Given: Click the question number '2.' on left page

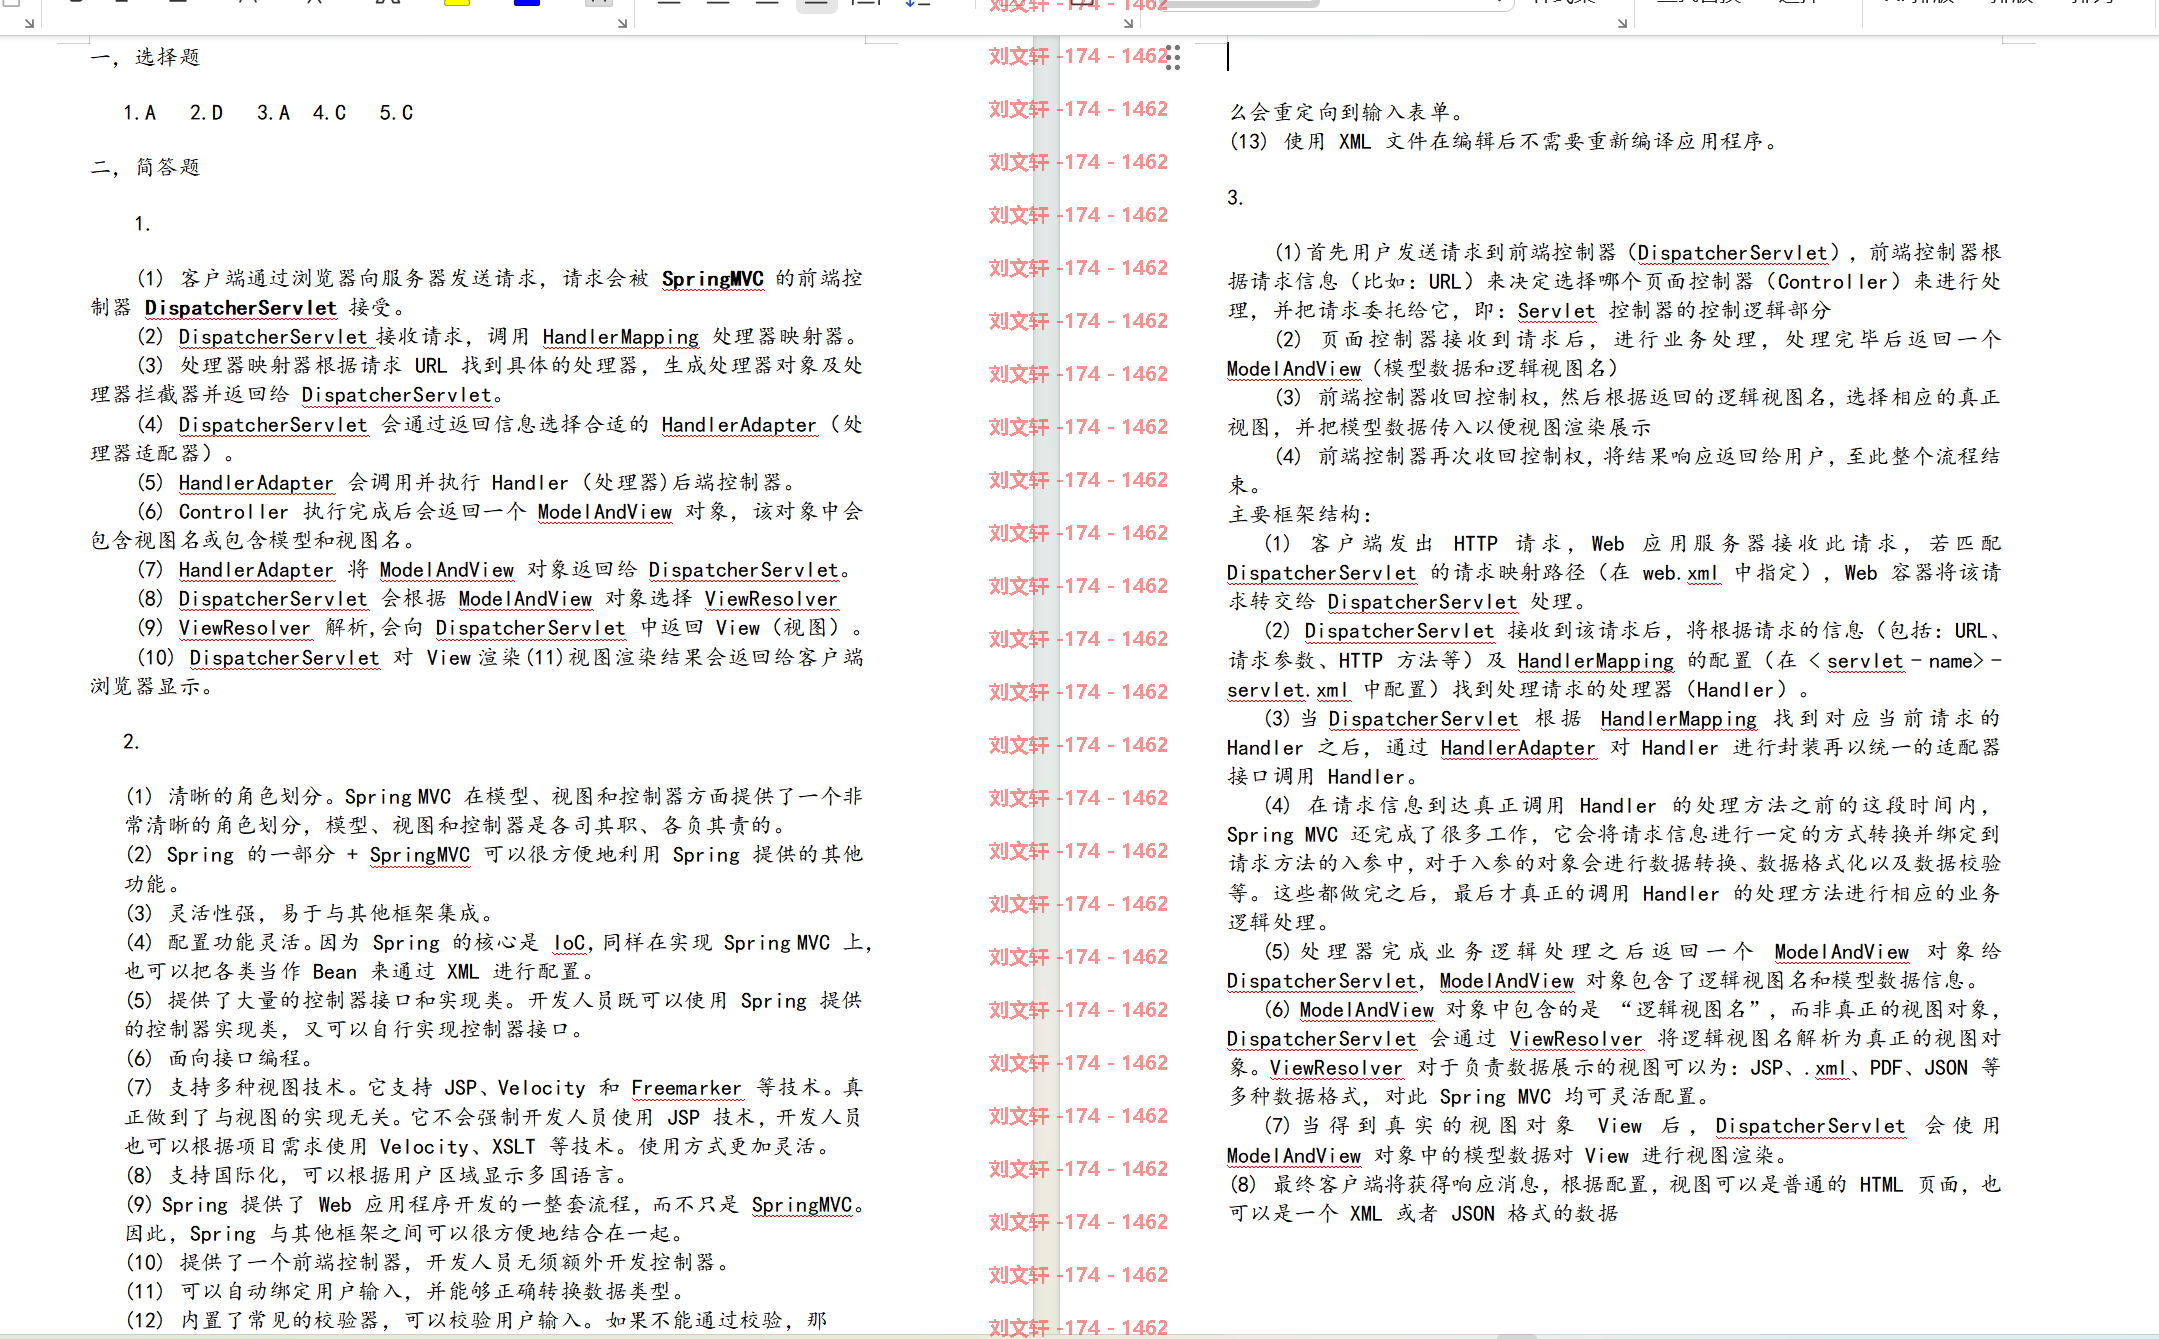Looking at the screenshot, I should pos(131,742).
